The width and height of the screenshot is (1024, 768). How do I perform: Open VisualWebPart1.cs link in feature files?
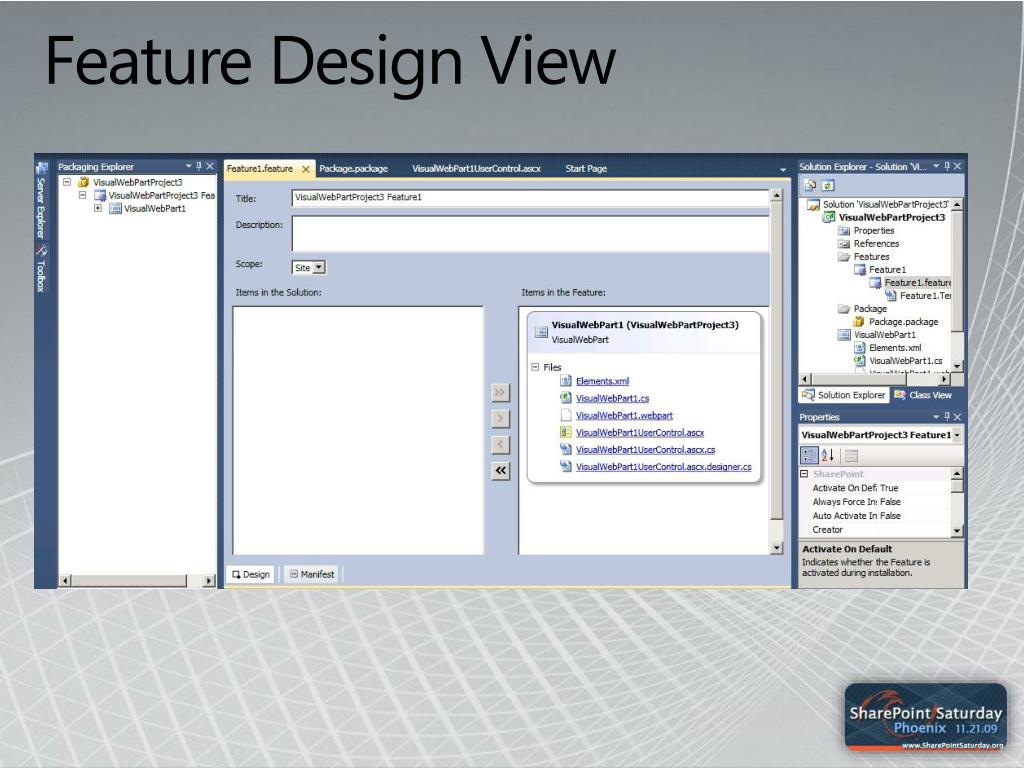click(613, 398)
